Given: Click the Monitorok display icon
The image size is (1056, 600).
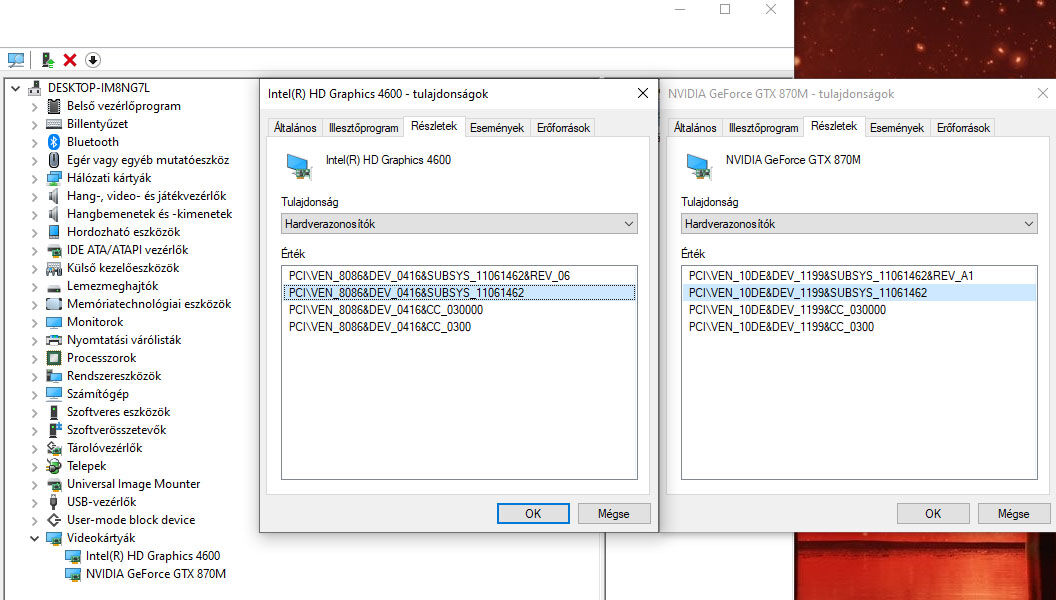Looking at the screenshot, I should pyautogui.click(x=54, y=322).
